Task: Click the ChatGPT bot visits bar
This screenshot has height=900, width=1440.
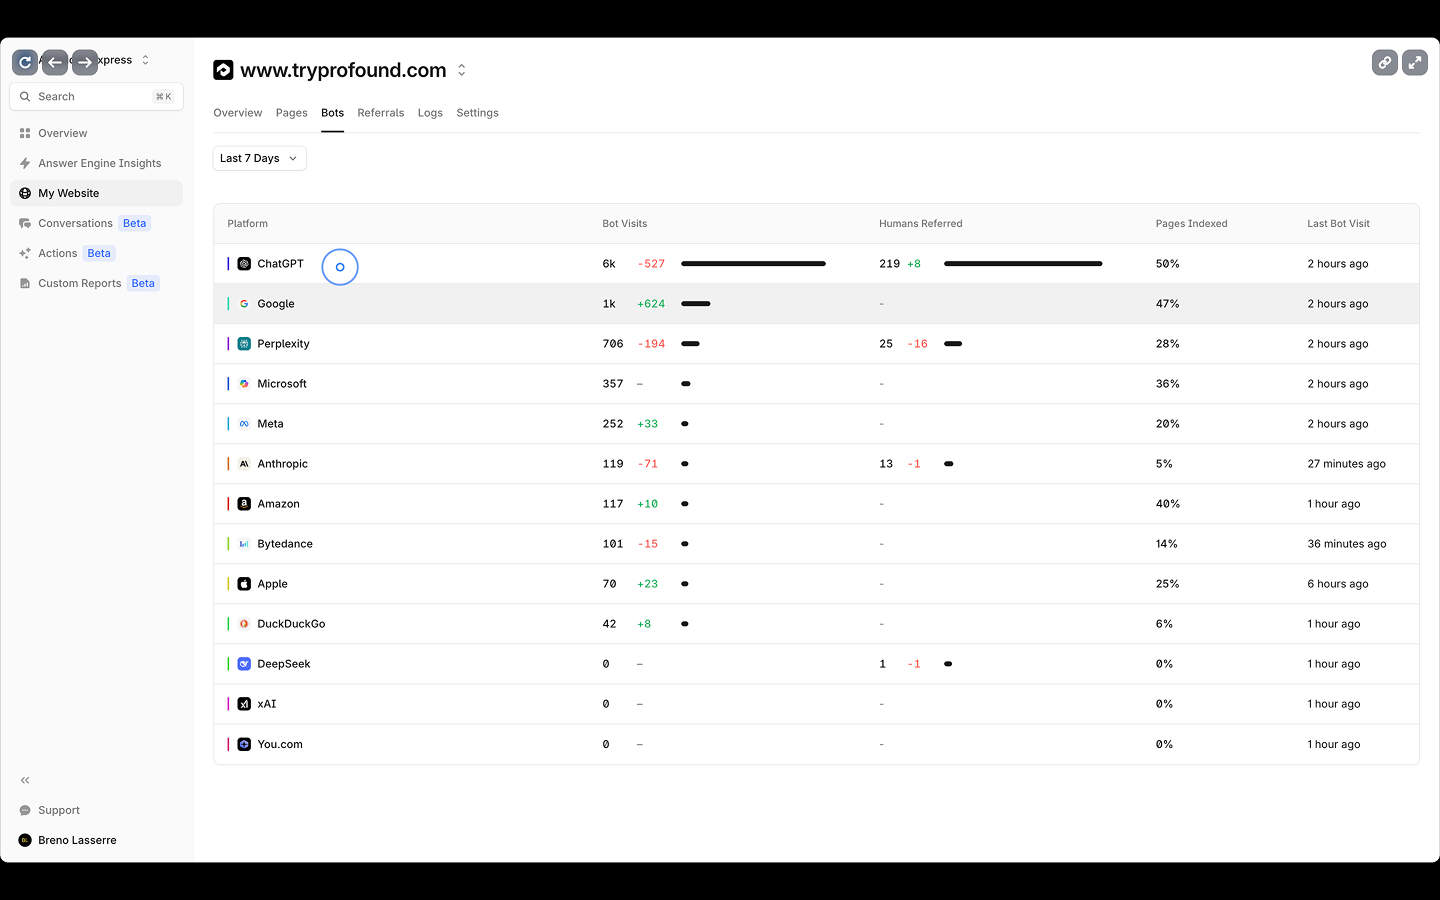Action: (x=753, y=264)
